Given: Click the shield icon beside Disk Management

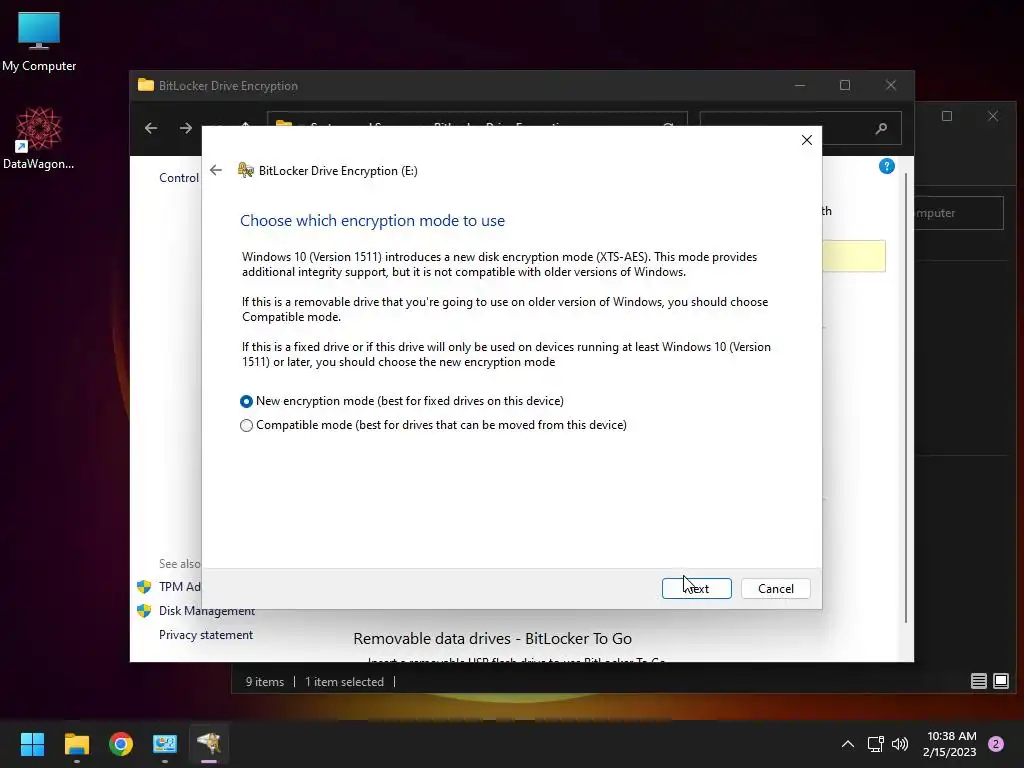Looking at the screenshot, I should coord(144,611).
